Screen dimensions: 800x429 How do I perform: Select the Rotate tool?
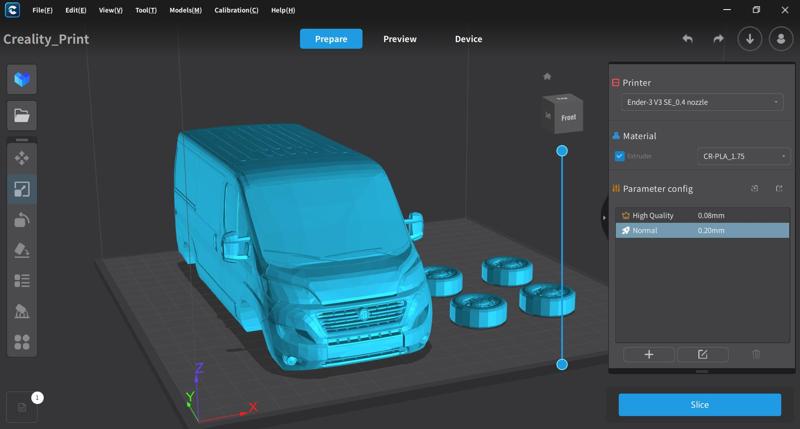point(21,220)
